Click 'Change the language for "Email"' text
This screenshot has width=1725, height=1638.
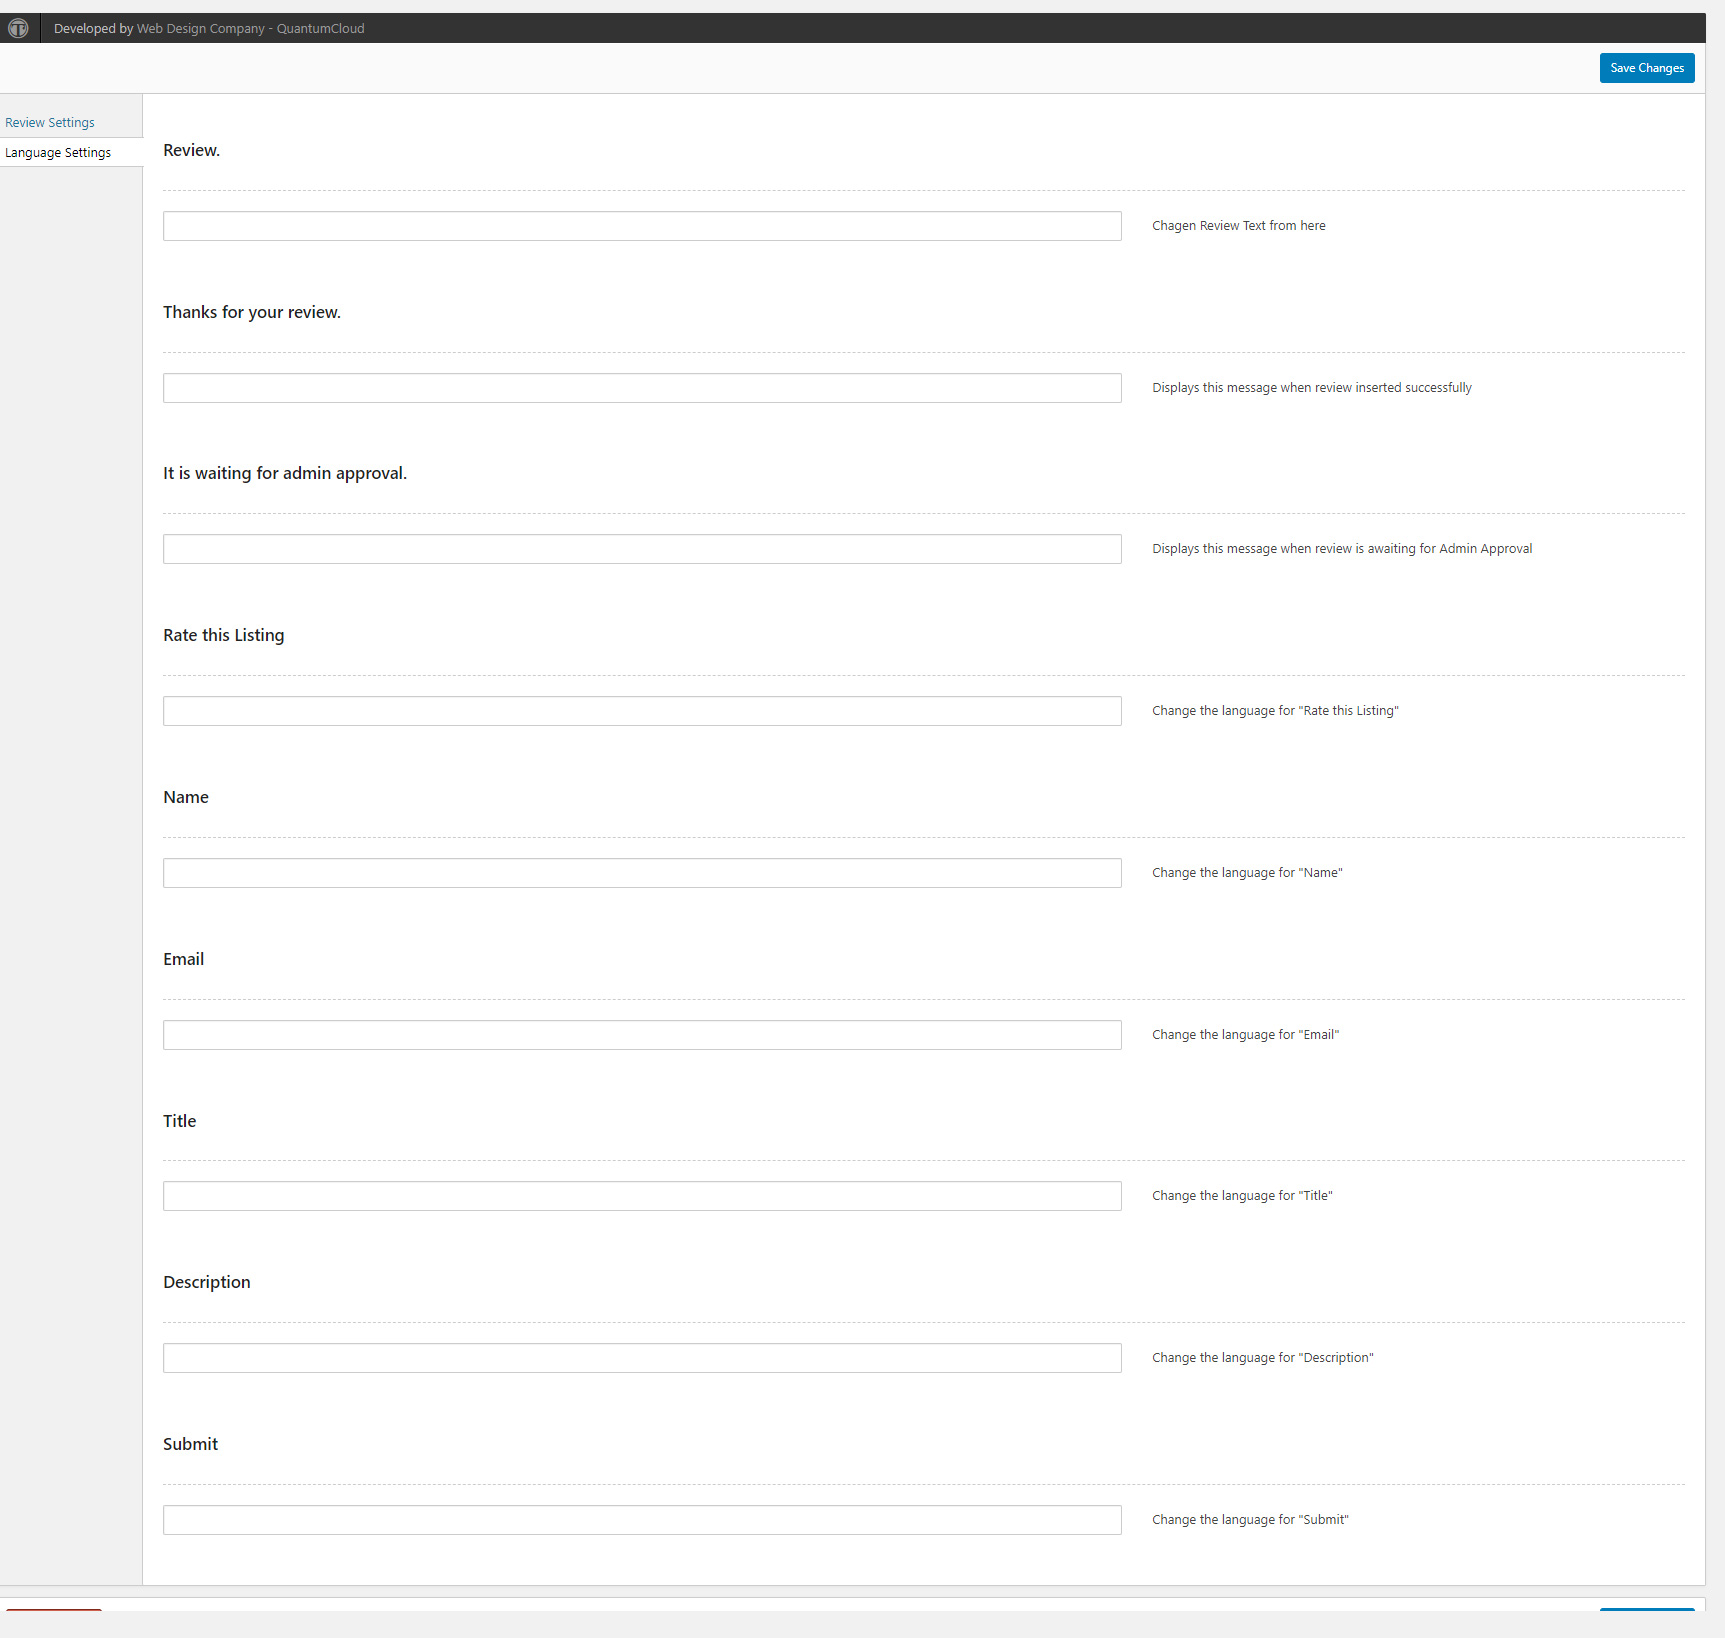point(1245,1035)
